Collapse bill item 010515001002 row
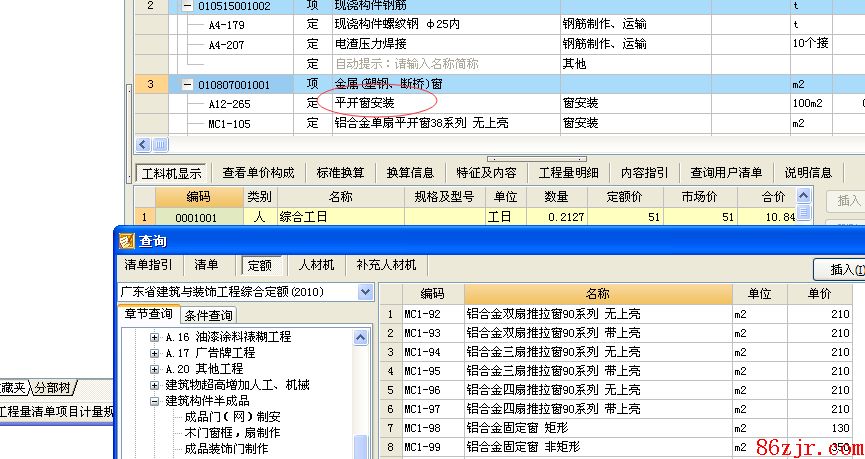This screenshot has height=459, width=865. tap(187, 6)
